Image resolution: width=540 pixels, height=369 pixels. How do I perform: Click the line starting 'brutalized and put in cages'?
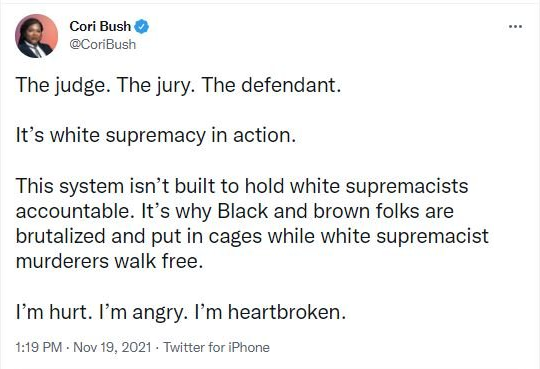pos(252,237)
